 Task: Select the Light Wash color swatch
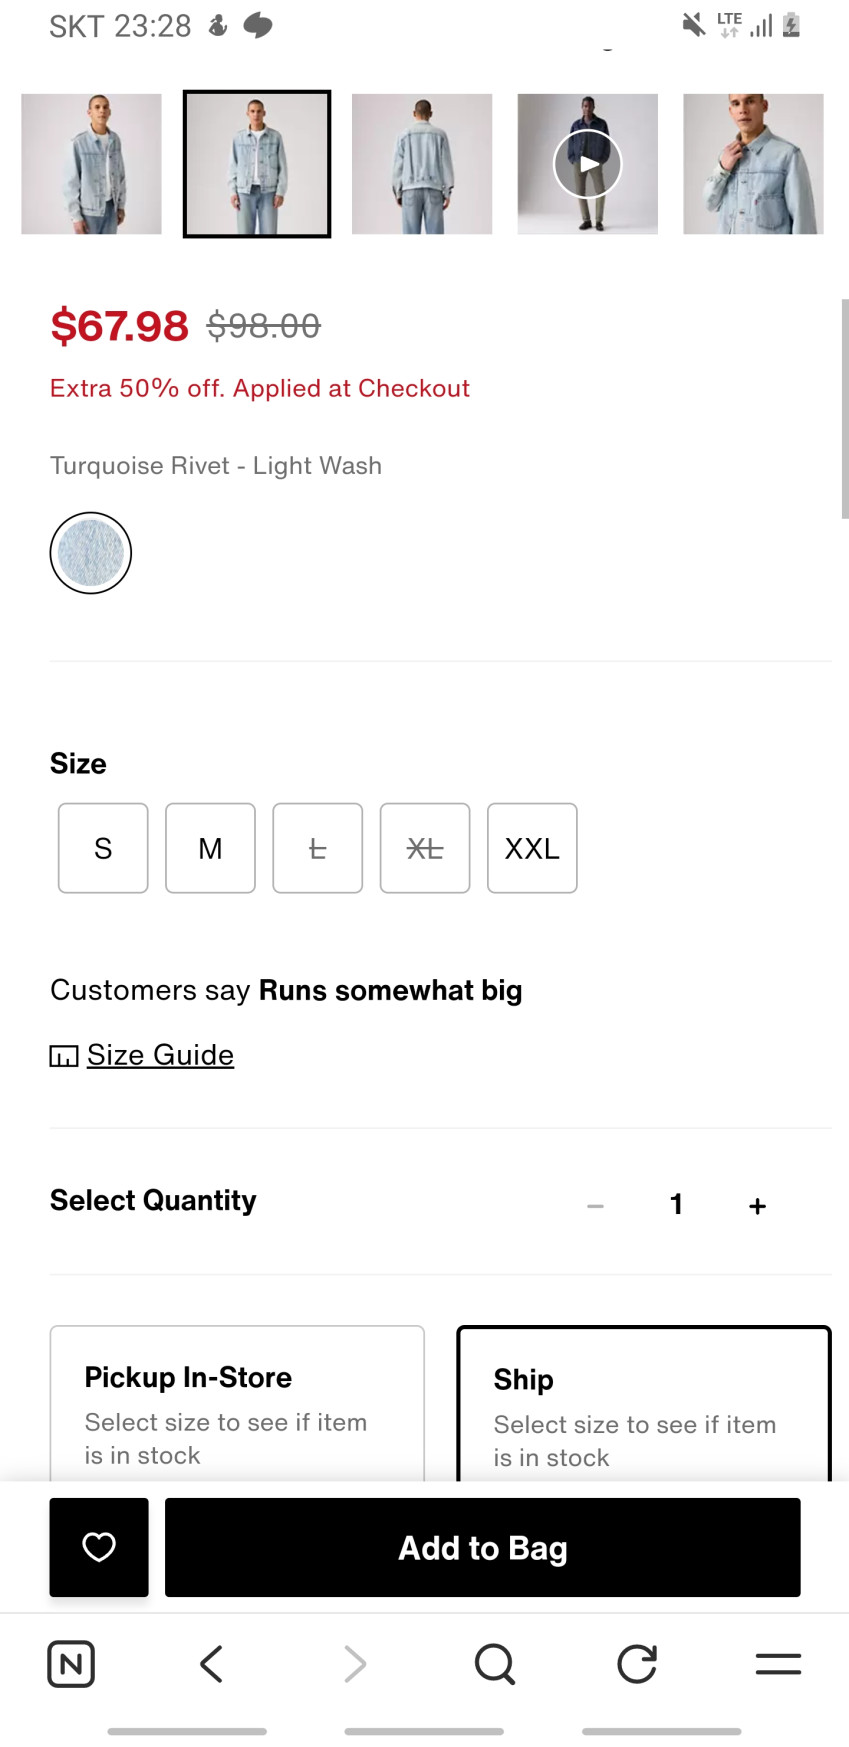click(x=91, y=553)
